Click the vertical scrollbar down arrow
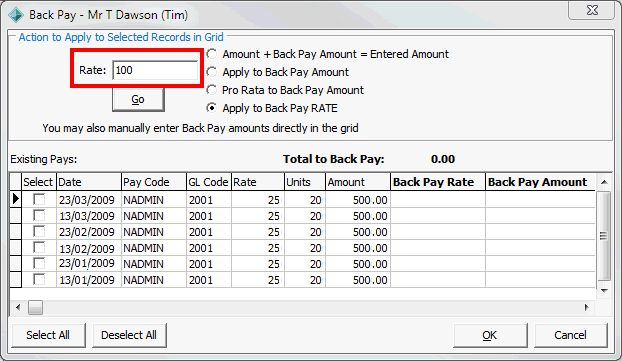 tap(604, 291)
